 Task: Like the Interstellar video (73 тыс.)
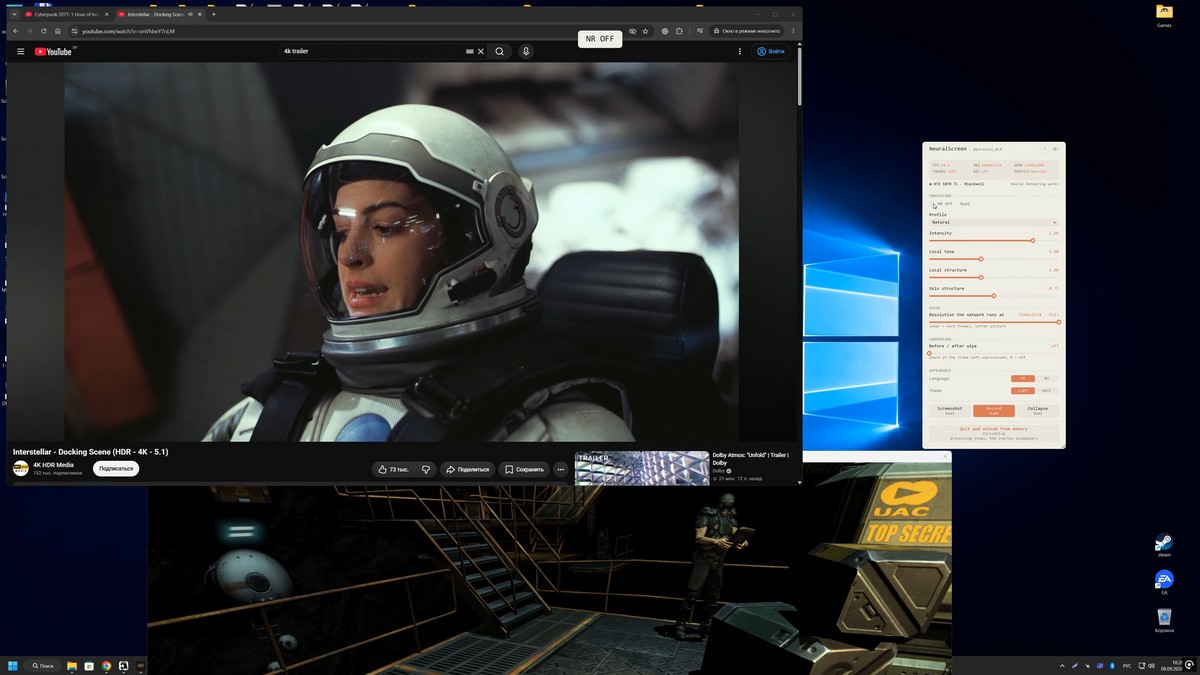[393, 469]
